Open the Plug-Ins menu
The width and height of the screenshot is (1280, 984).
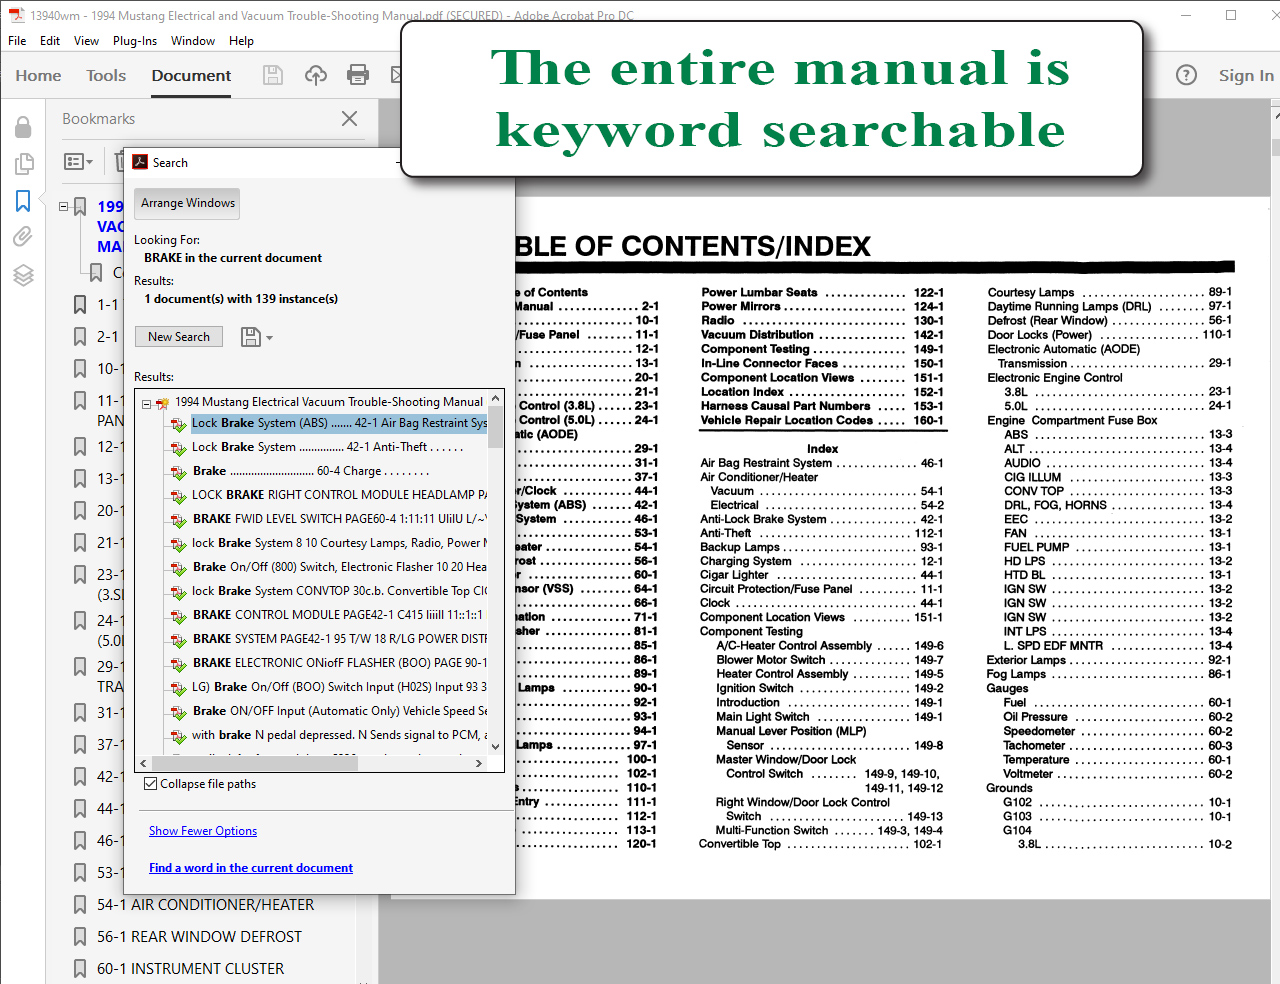135,41
